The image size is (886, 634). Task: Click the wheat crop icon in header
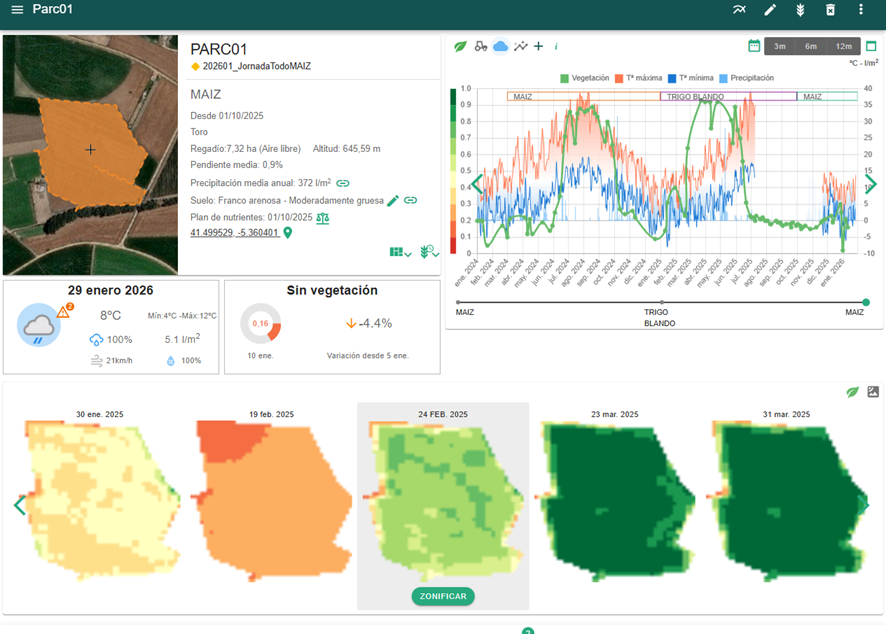click(800, 10)
